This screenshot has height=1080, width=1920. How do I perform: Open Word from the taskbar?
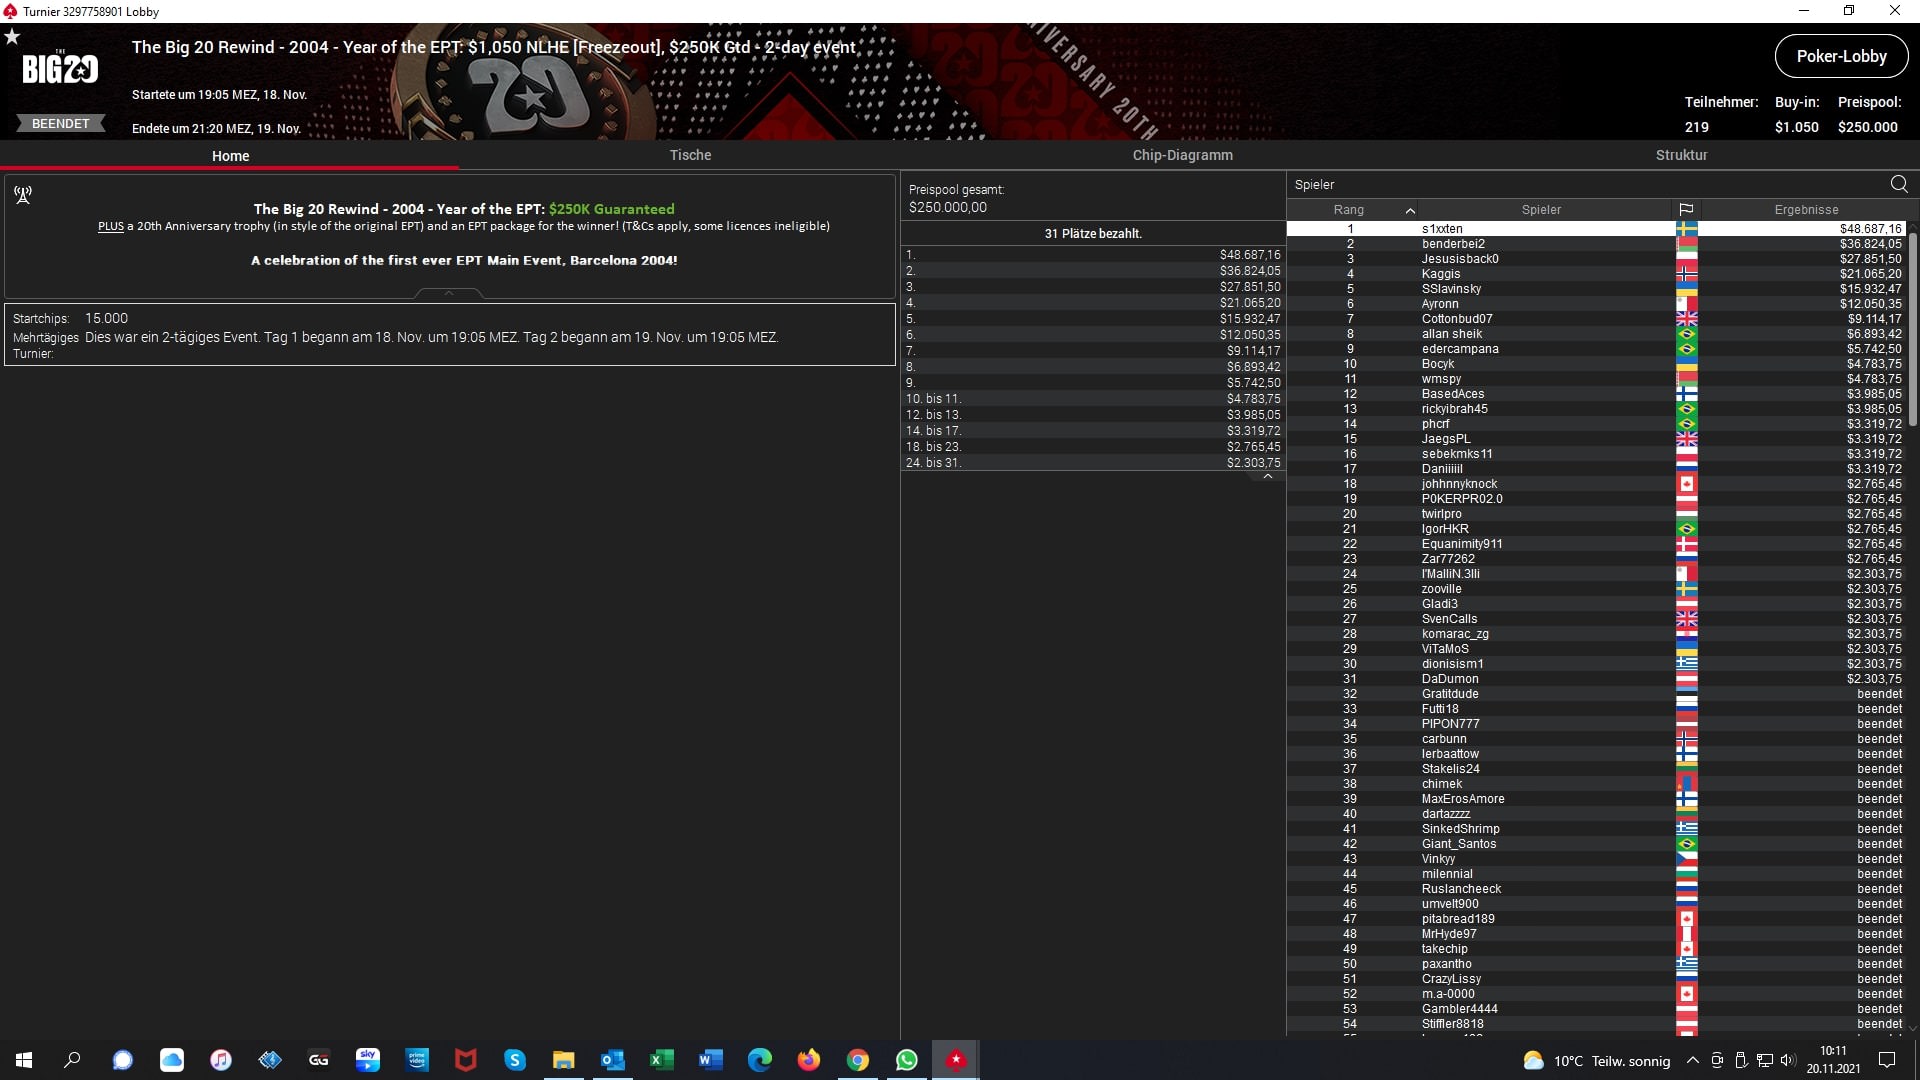[x=711, y=1060]
